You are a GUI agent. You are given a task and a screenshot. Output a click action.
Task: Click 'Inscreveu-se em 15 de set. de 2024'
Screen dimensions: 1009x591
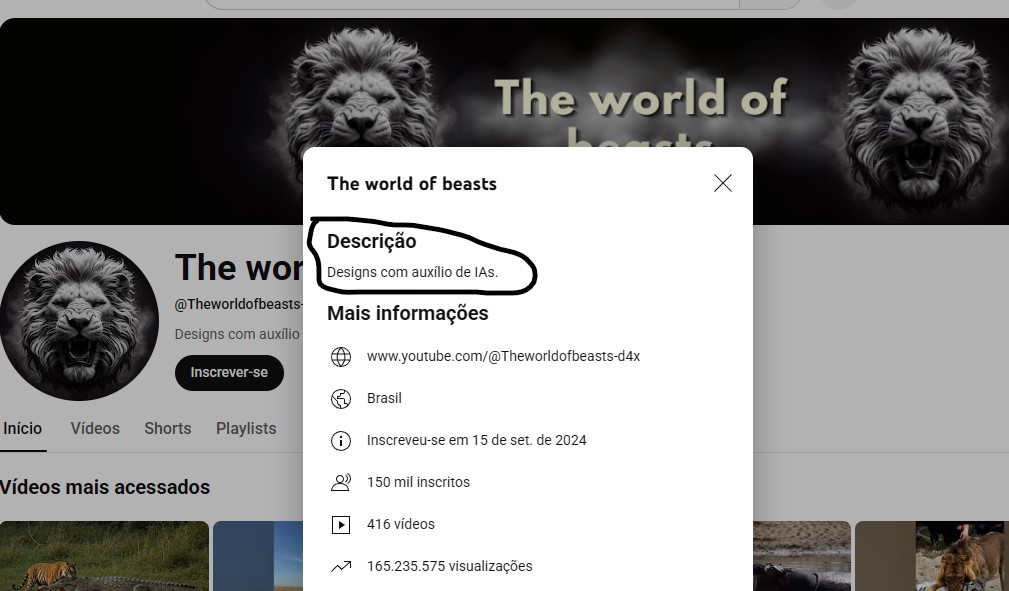tap(477, 440)
